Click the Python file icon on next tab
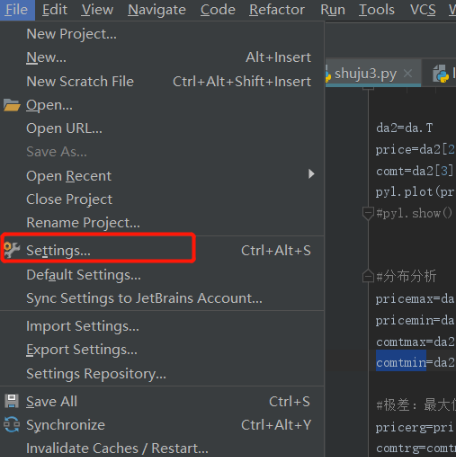Image resolution: width=458 pixels, height=457 pixels. [x=441, y=74]
